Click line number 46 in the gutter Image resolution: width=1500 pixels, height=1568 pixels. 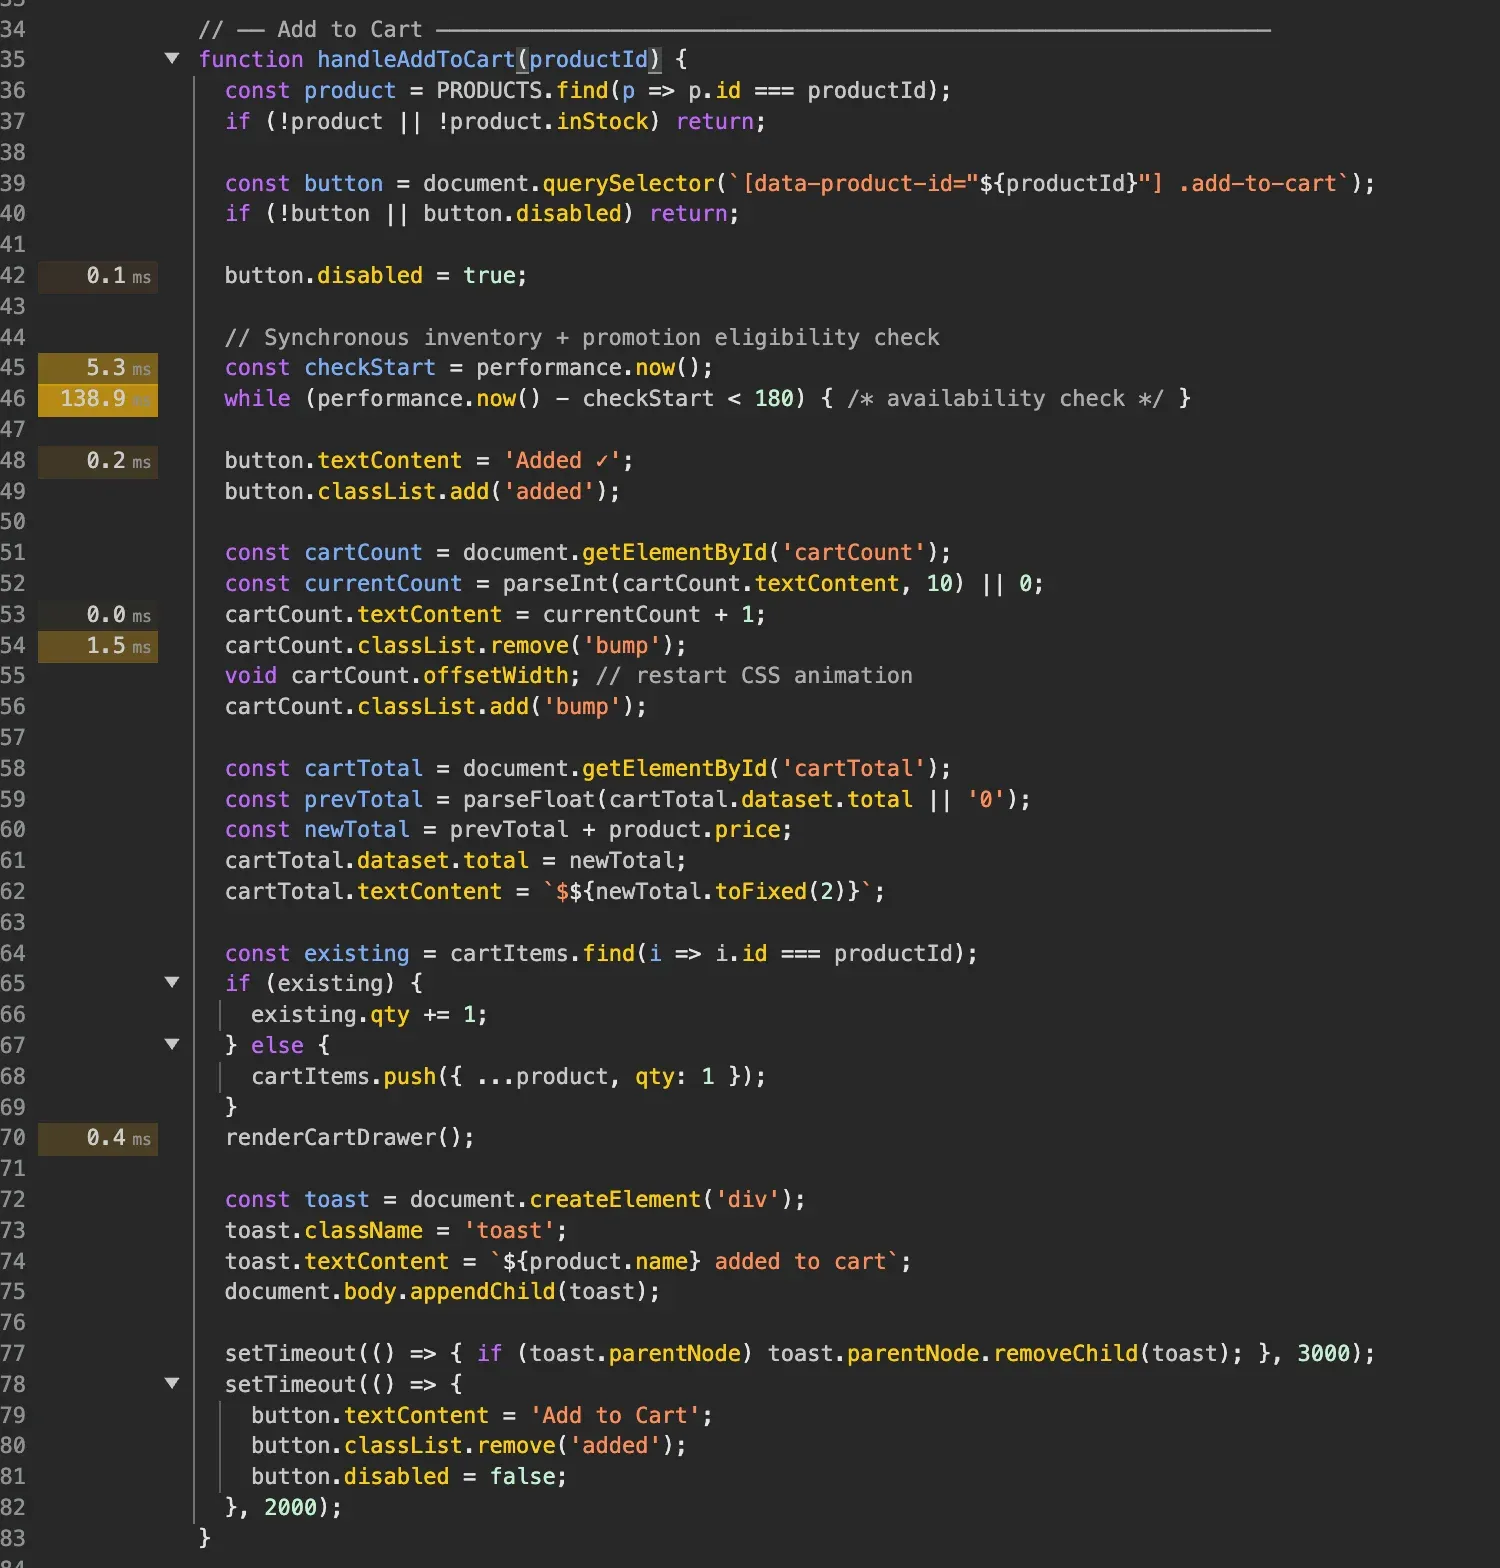tap(13, 399)
